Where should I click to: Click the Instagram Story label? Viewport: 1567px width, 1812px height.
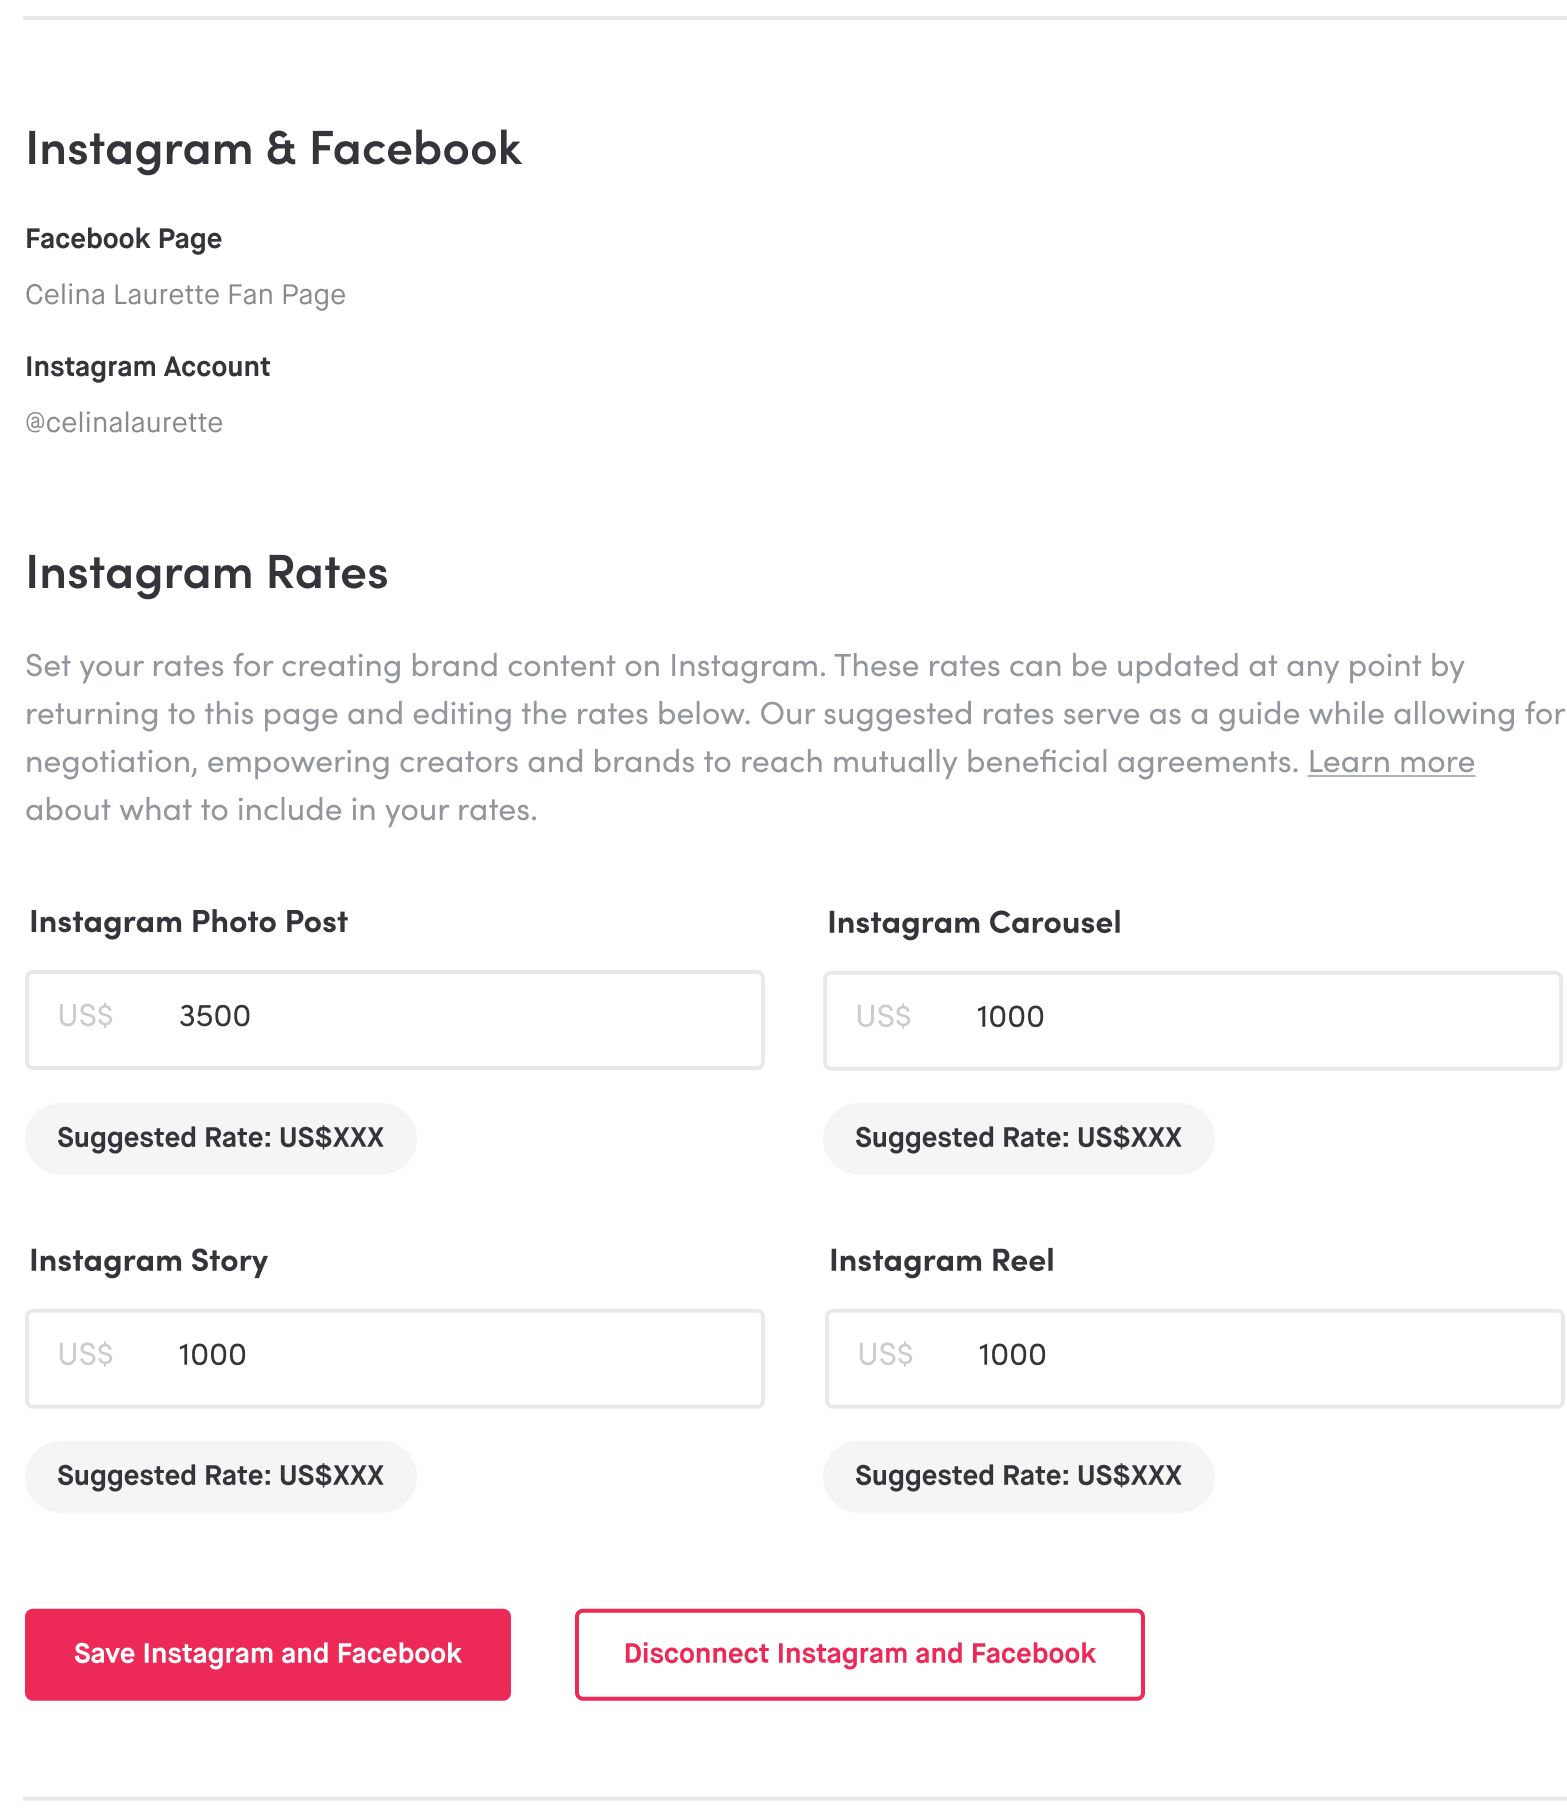point(148,1261)
